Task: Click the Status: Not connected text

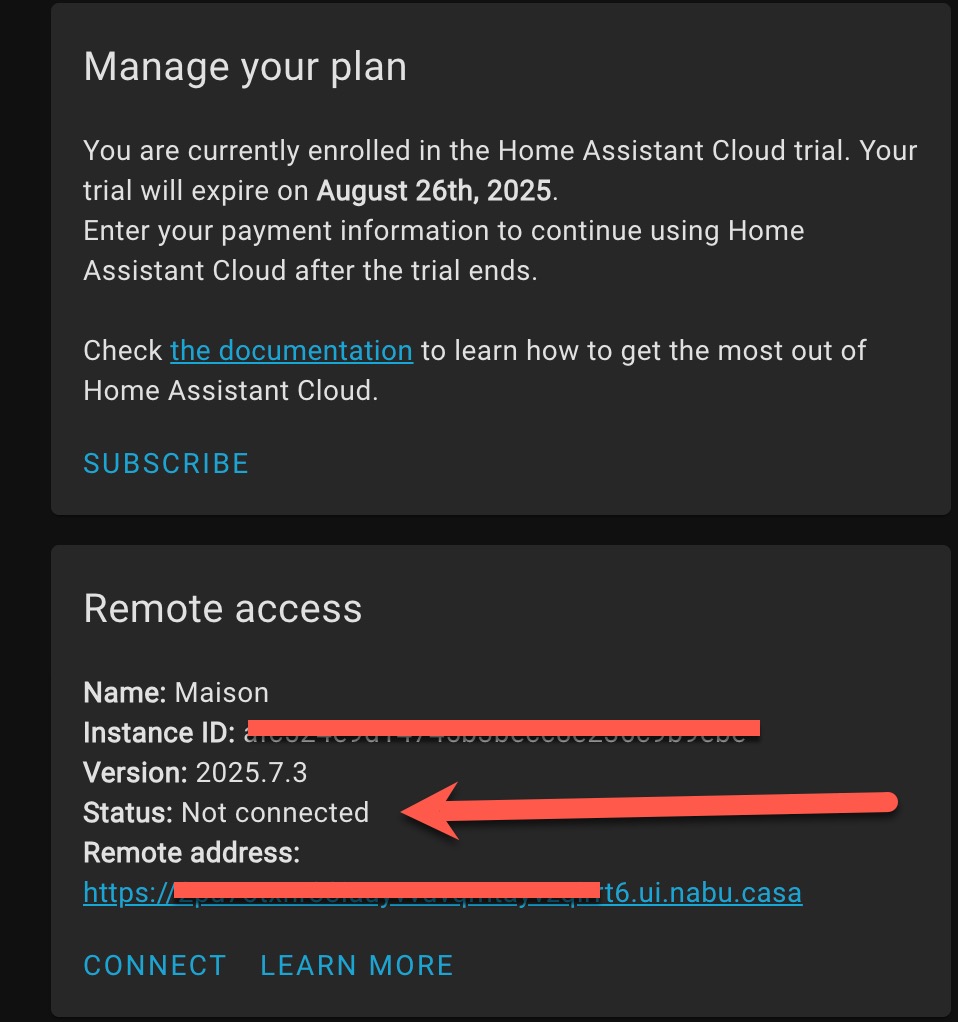Action: pos(226,813)
